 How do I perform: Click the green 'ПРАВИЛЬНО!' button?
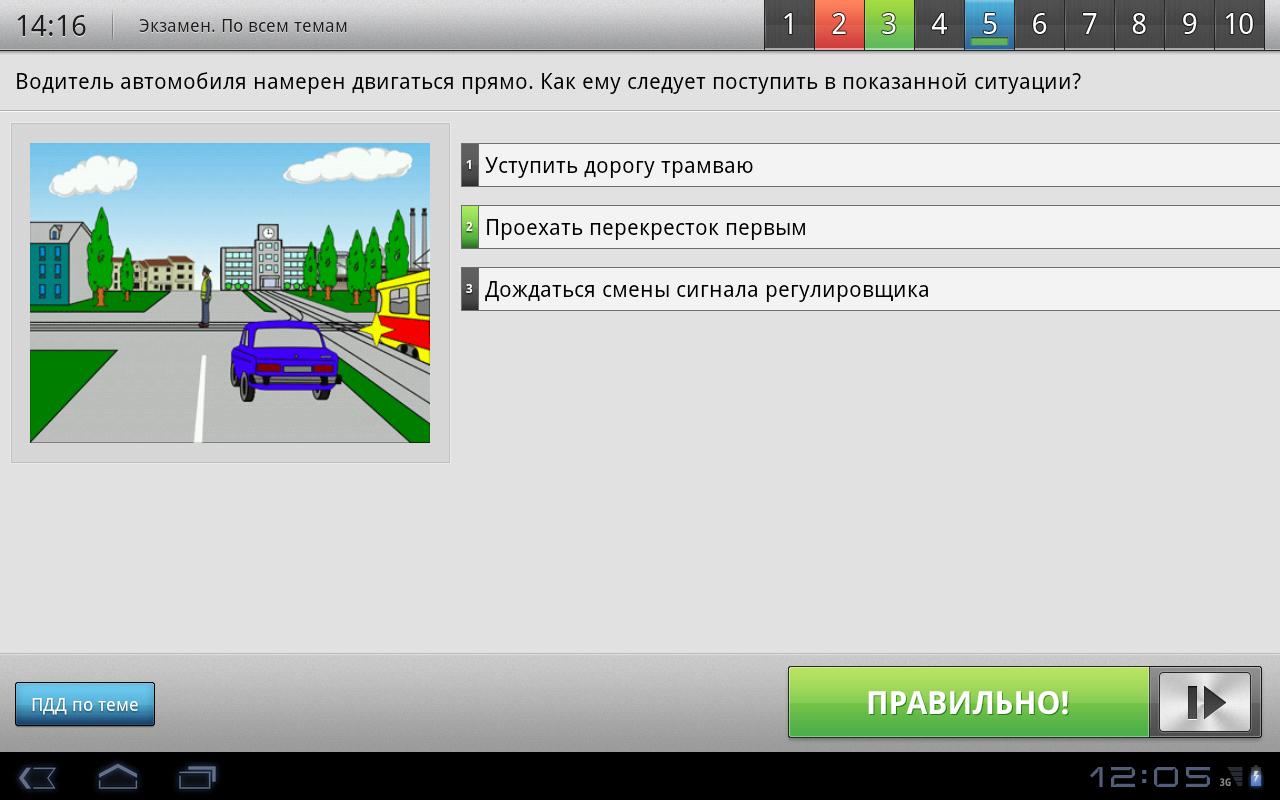[968, 702]
